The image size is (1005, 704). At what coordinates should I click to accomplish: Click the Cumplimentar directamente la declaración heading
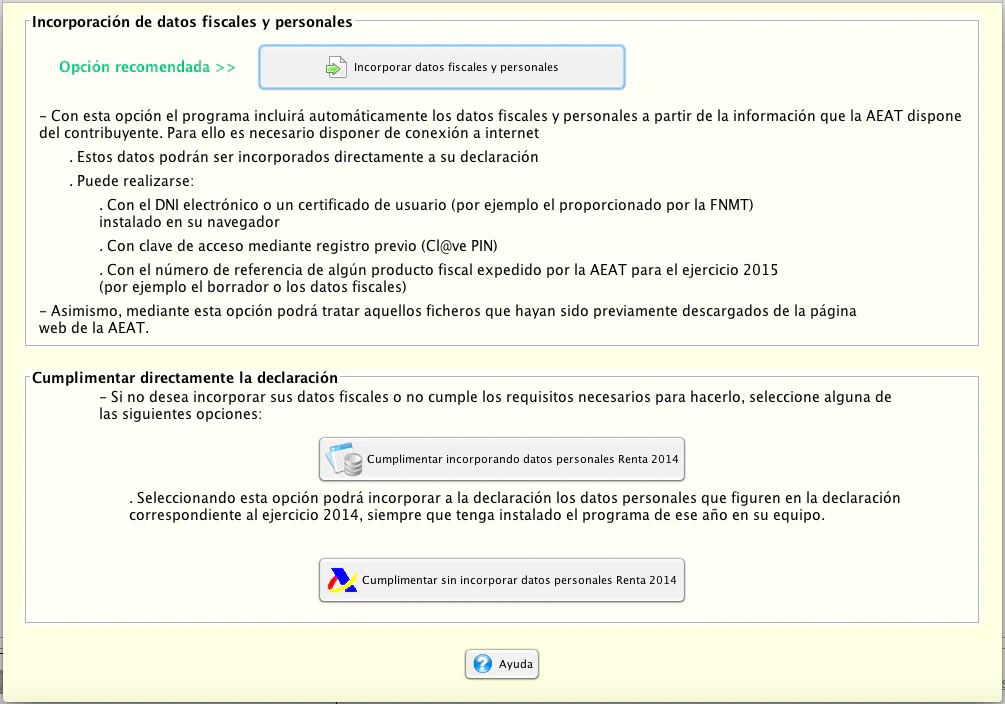185,378
